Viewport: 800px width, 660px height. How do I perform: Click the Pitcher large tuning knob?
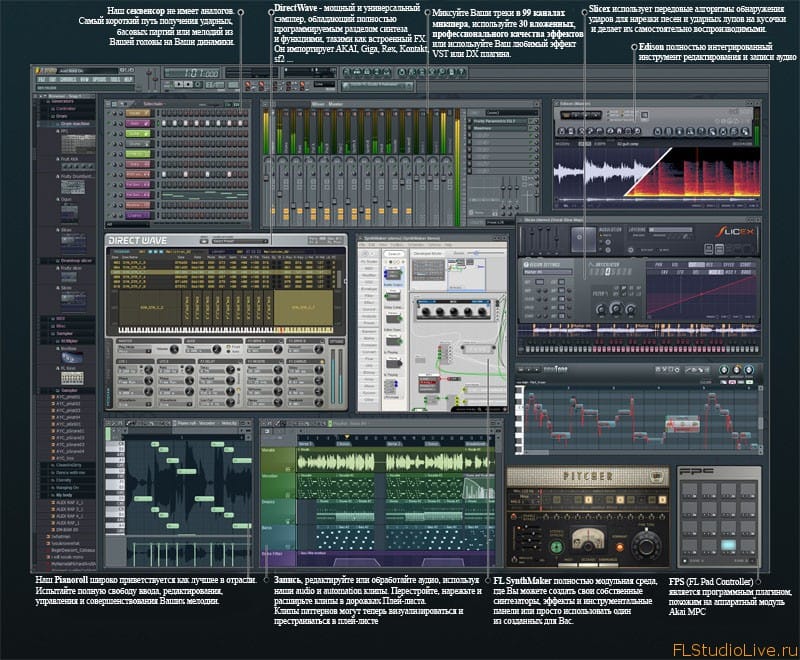(x=645, y=547)
